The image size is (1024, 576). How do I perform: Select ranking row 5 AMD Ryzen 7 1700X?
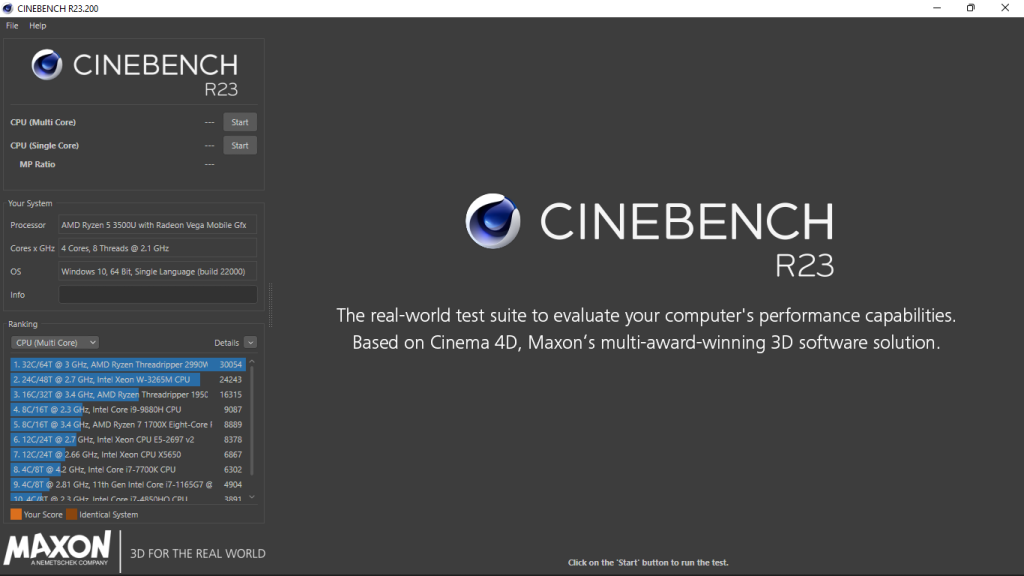pos(128,424)
